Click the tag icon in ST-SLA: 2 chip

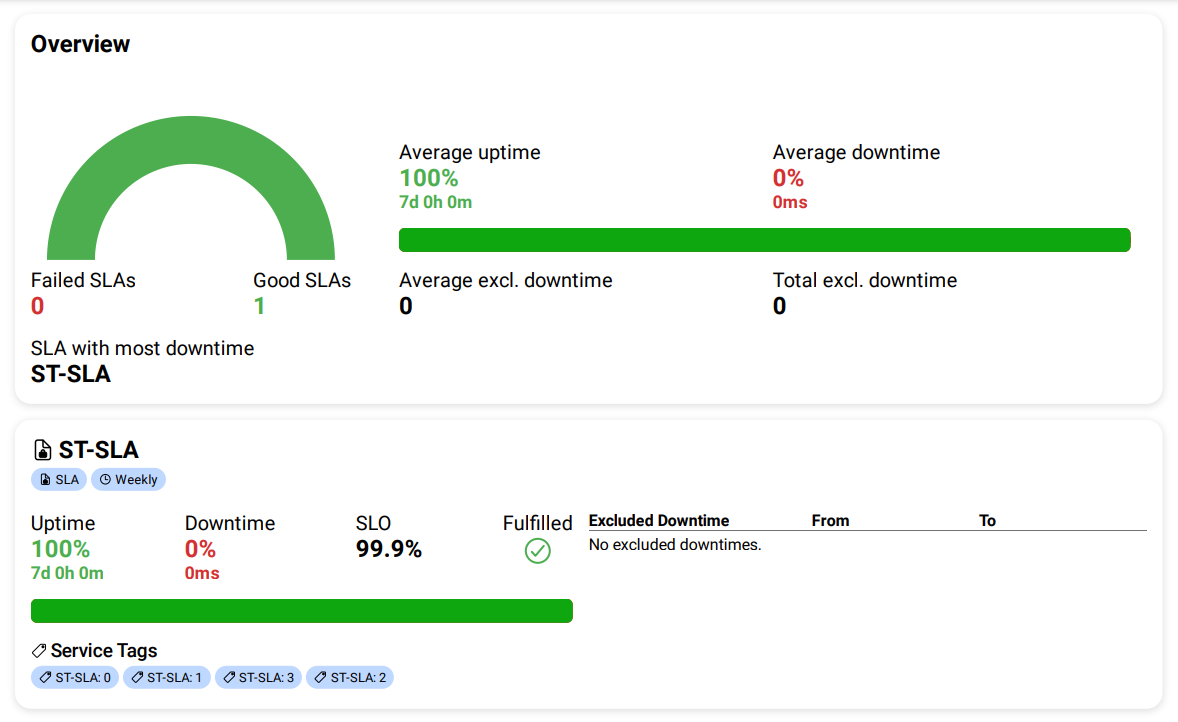320,678
